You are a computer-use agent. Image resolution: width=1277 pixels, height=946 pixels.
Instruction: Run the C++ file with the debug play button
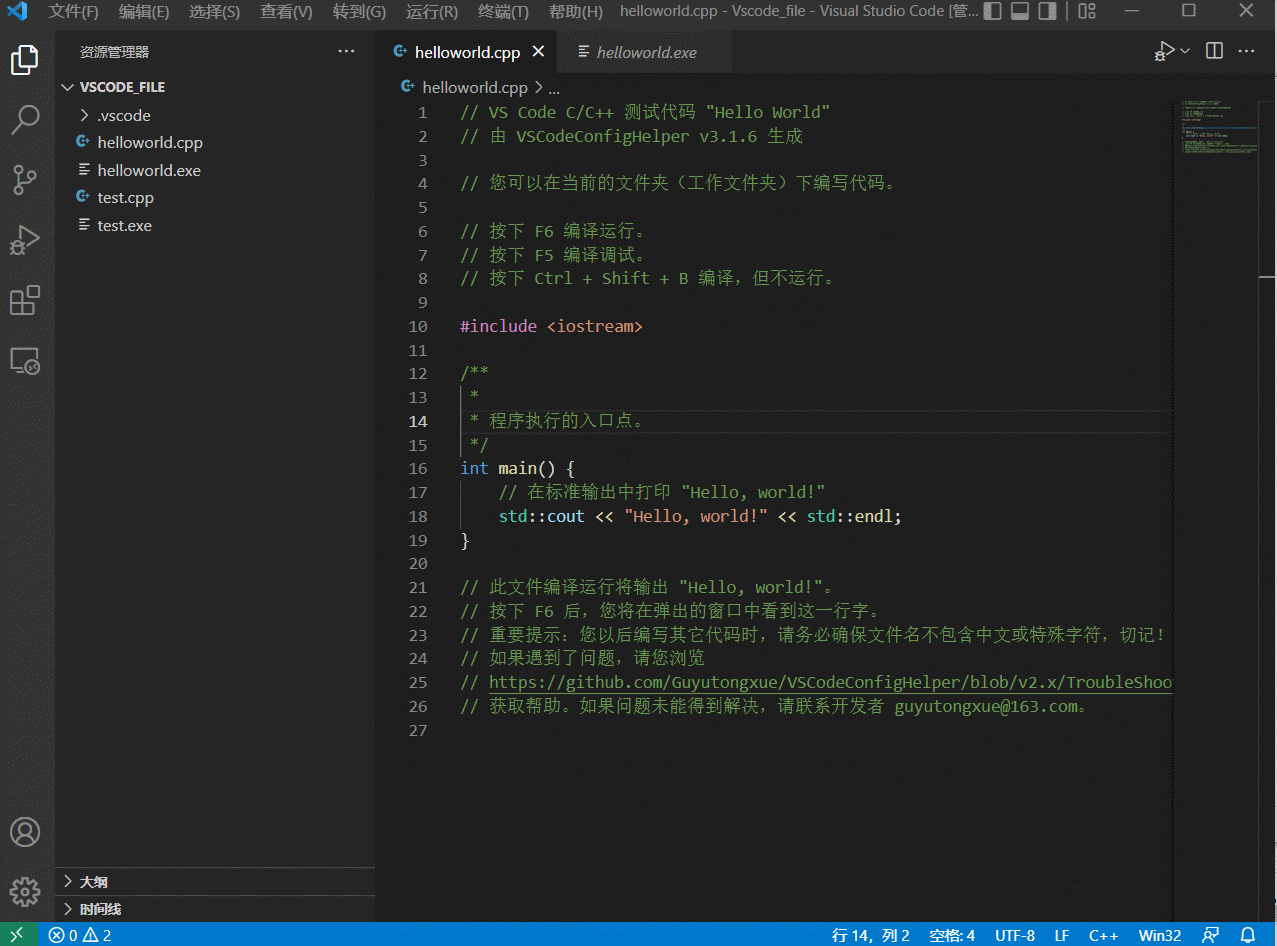click(x=1164, y=50)
